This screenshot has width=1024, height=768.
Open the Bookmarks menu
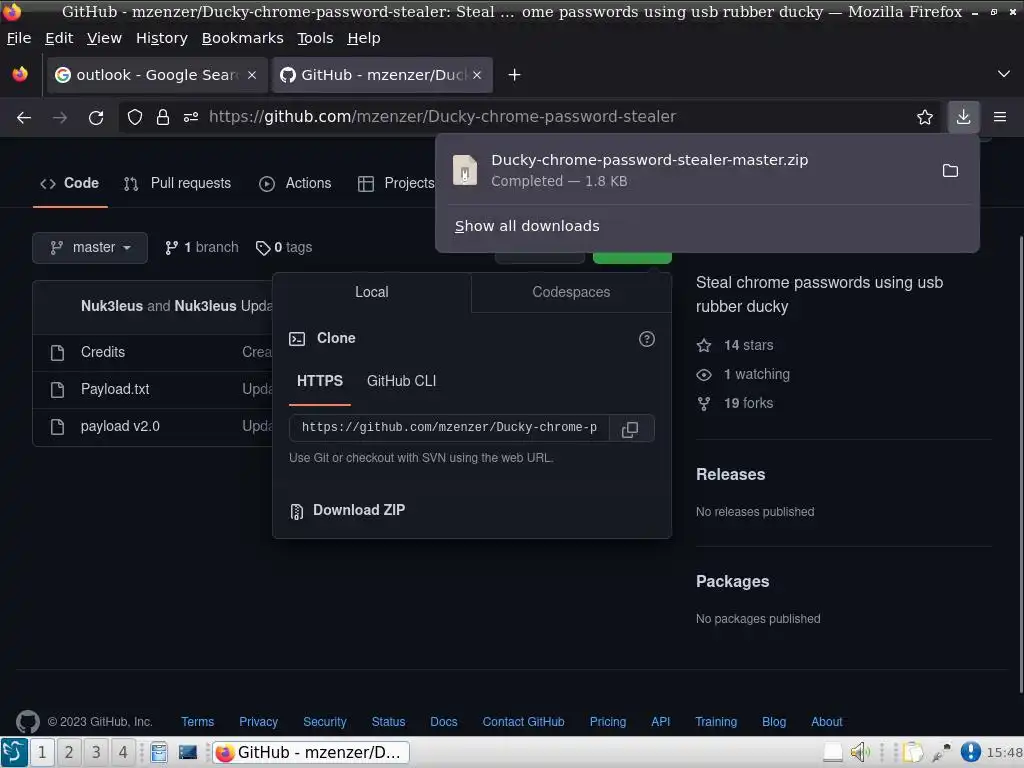pyautogui.click(x=242, y=39)
